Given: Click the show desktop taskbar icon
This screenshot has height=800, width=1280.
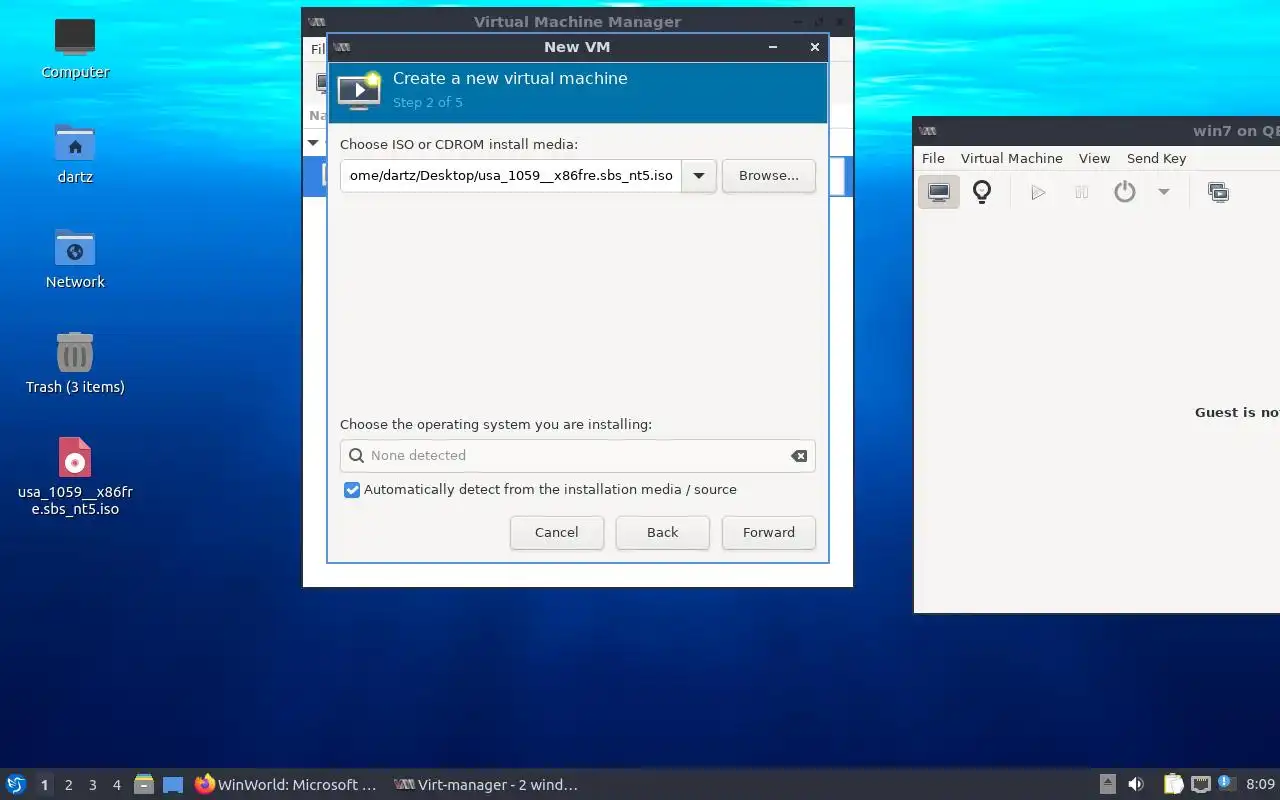Looking at the screenshot, I should tap(173, 785).
